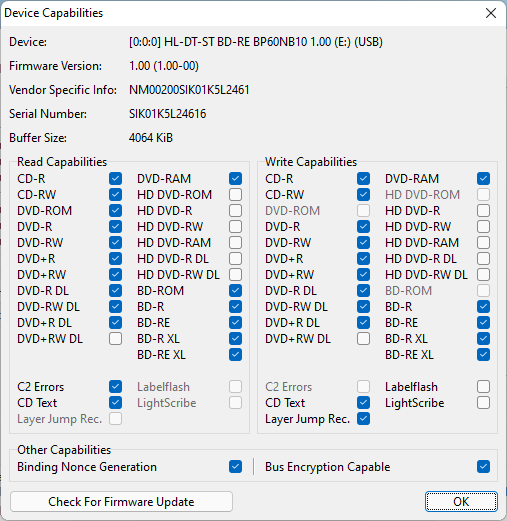
Task: Toggle the Write DVD+RW checkbox
Action: tap(363, 274)
